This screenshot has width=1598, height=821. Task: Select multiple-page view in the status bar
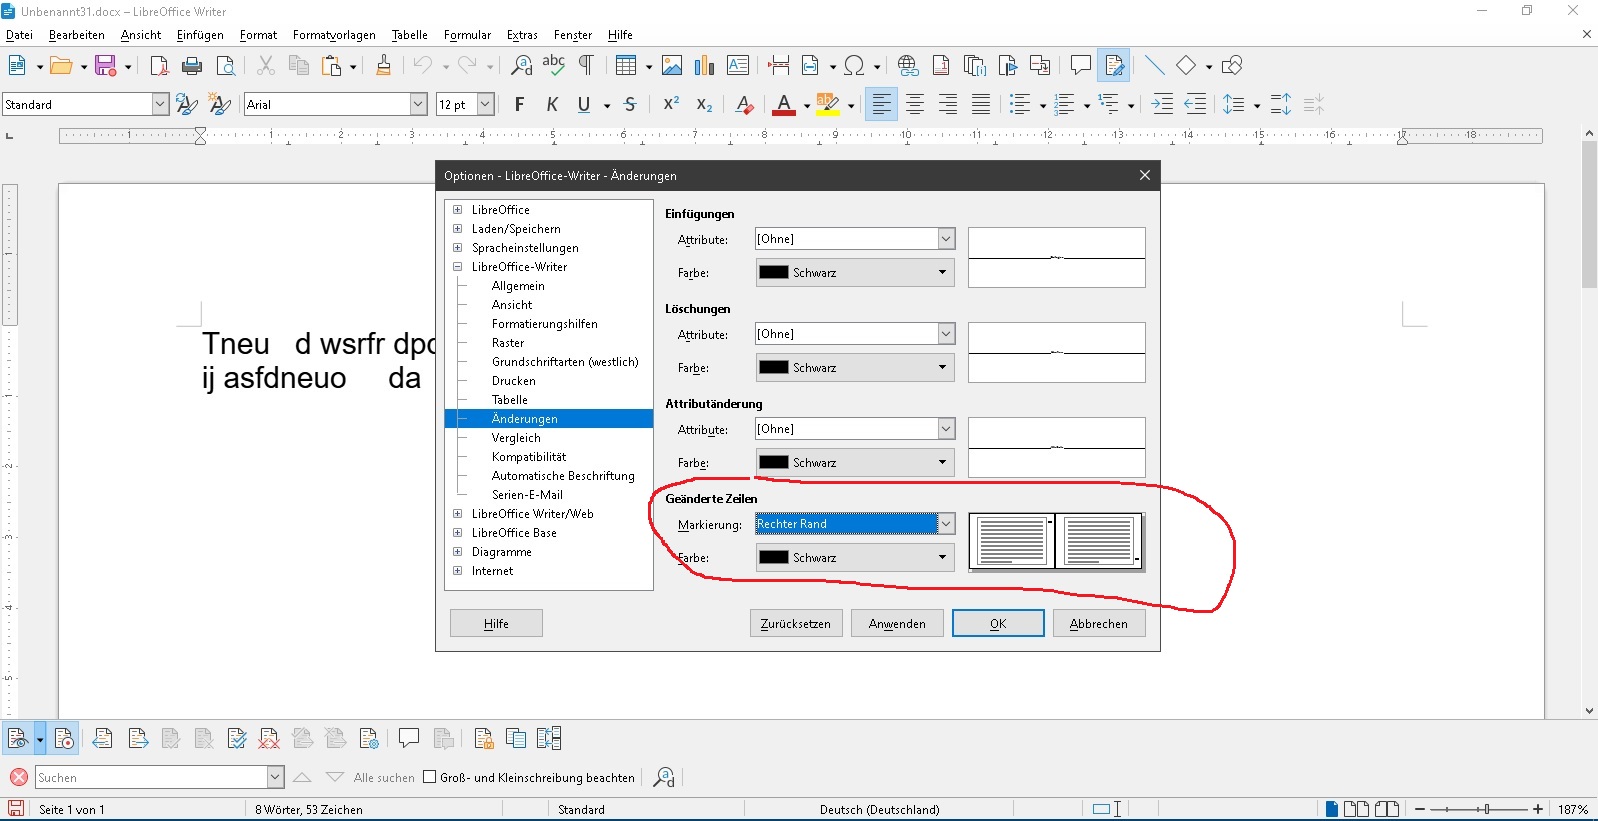1357,809
